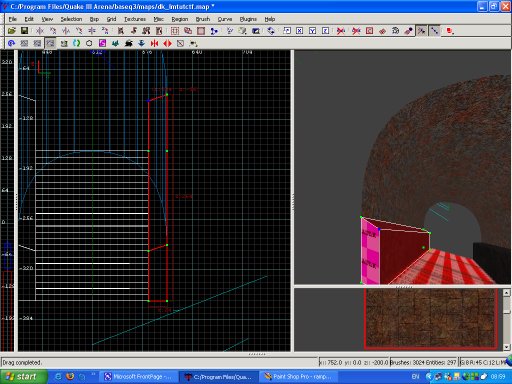Click the CSG Merge icon
Screen dimensions: 512x384
[x=188, y=31]
